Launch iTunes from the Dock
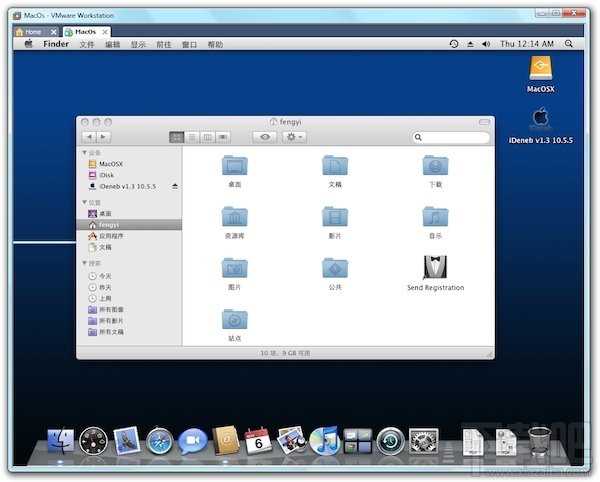Screen dimensions: 600x482 tap(323, 440)
